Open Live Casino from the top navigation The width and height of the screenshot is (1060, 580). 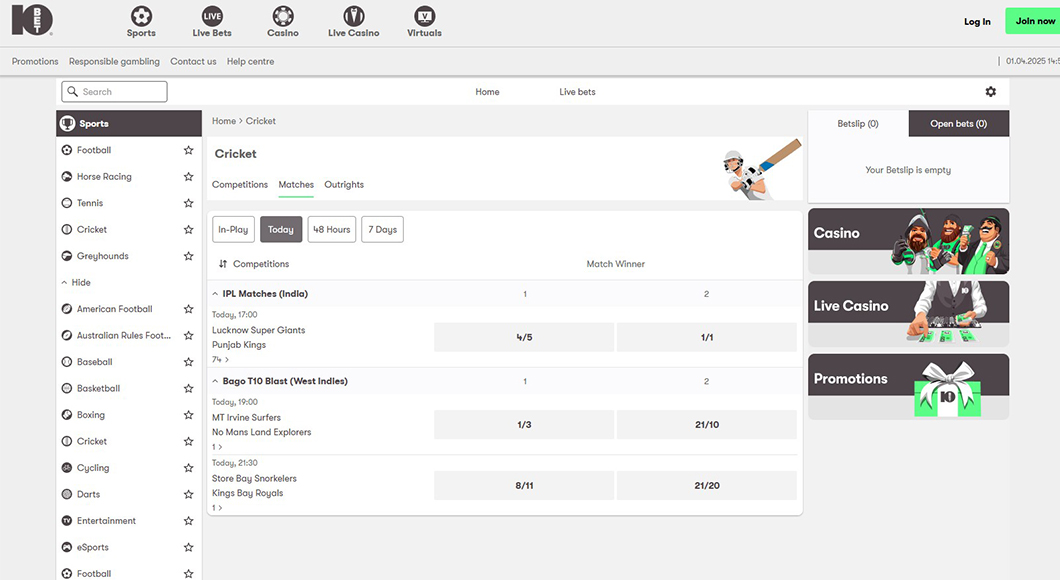click(354, 22)
